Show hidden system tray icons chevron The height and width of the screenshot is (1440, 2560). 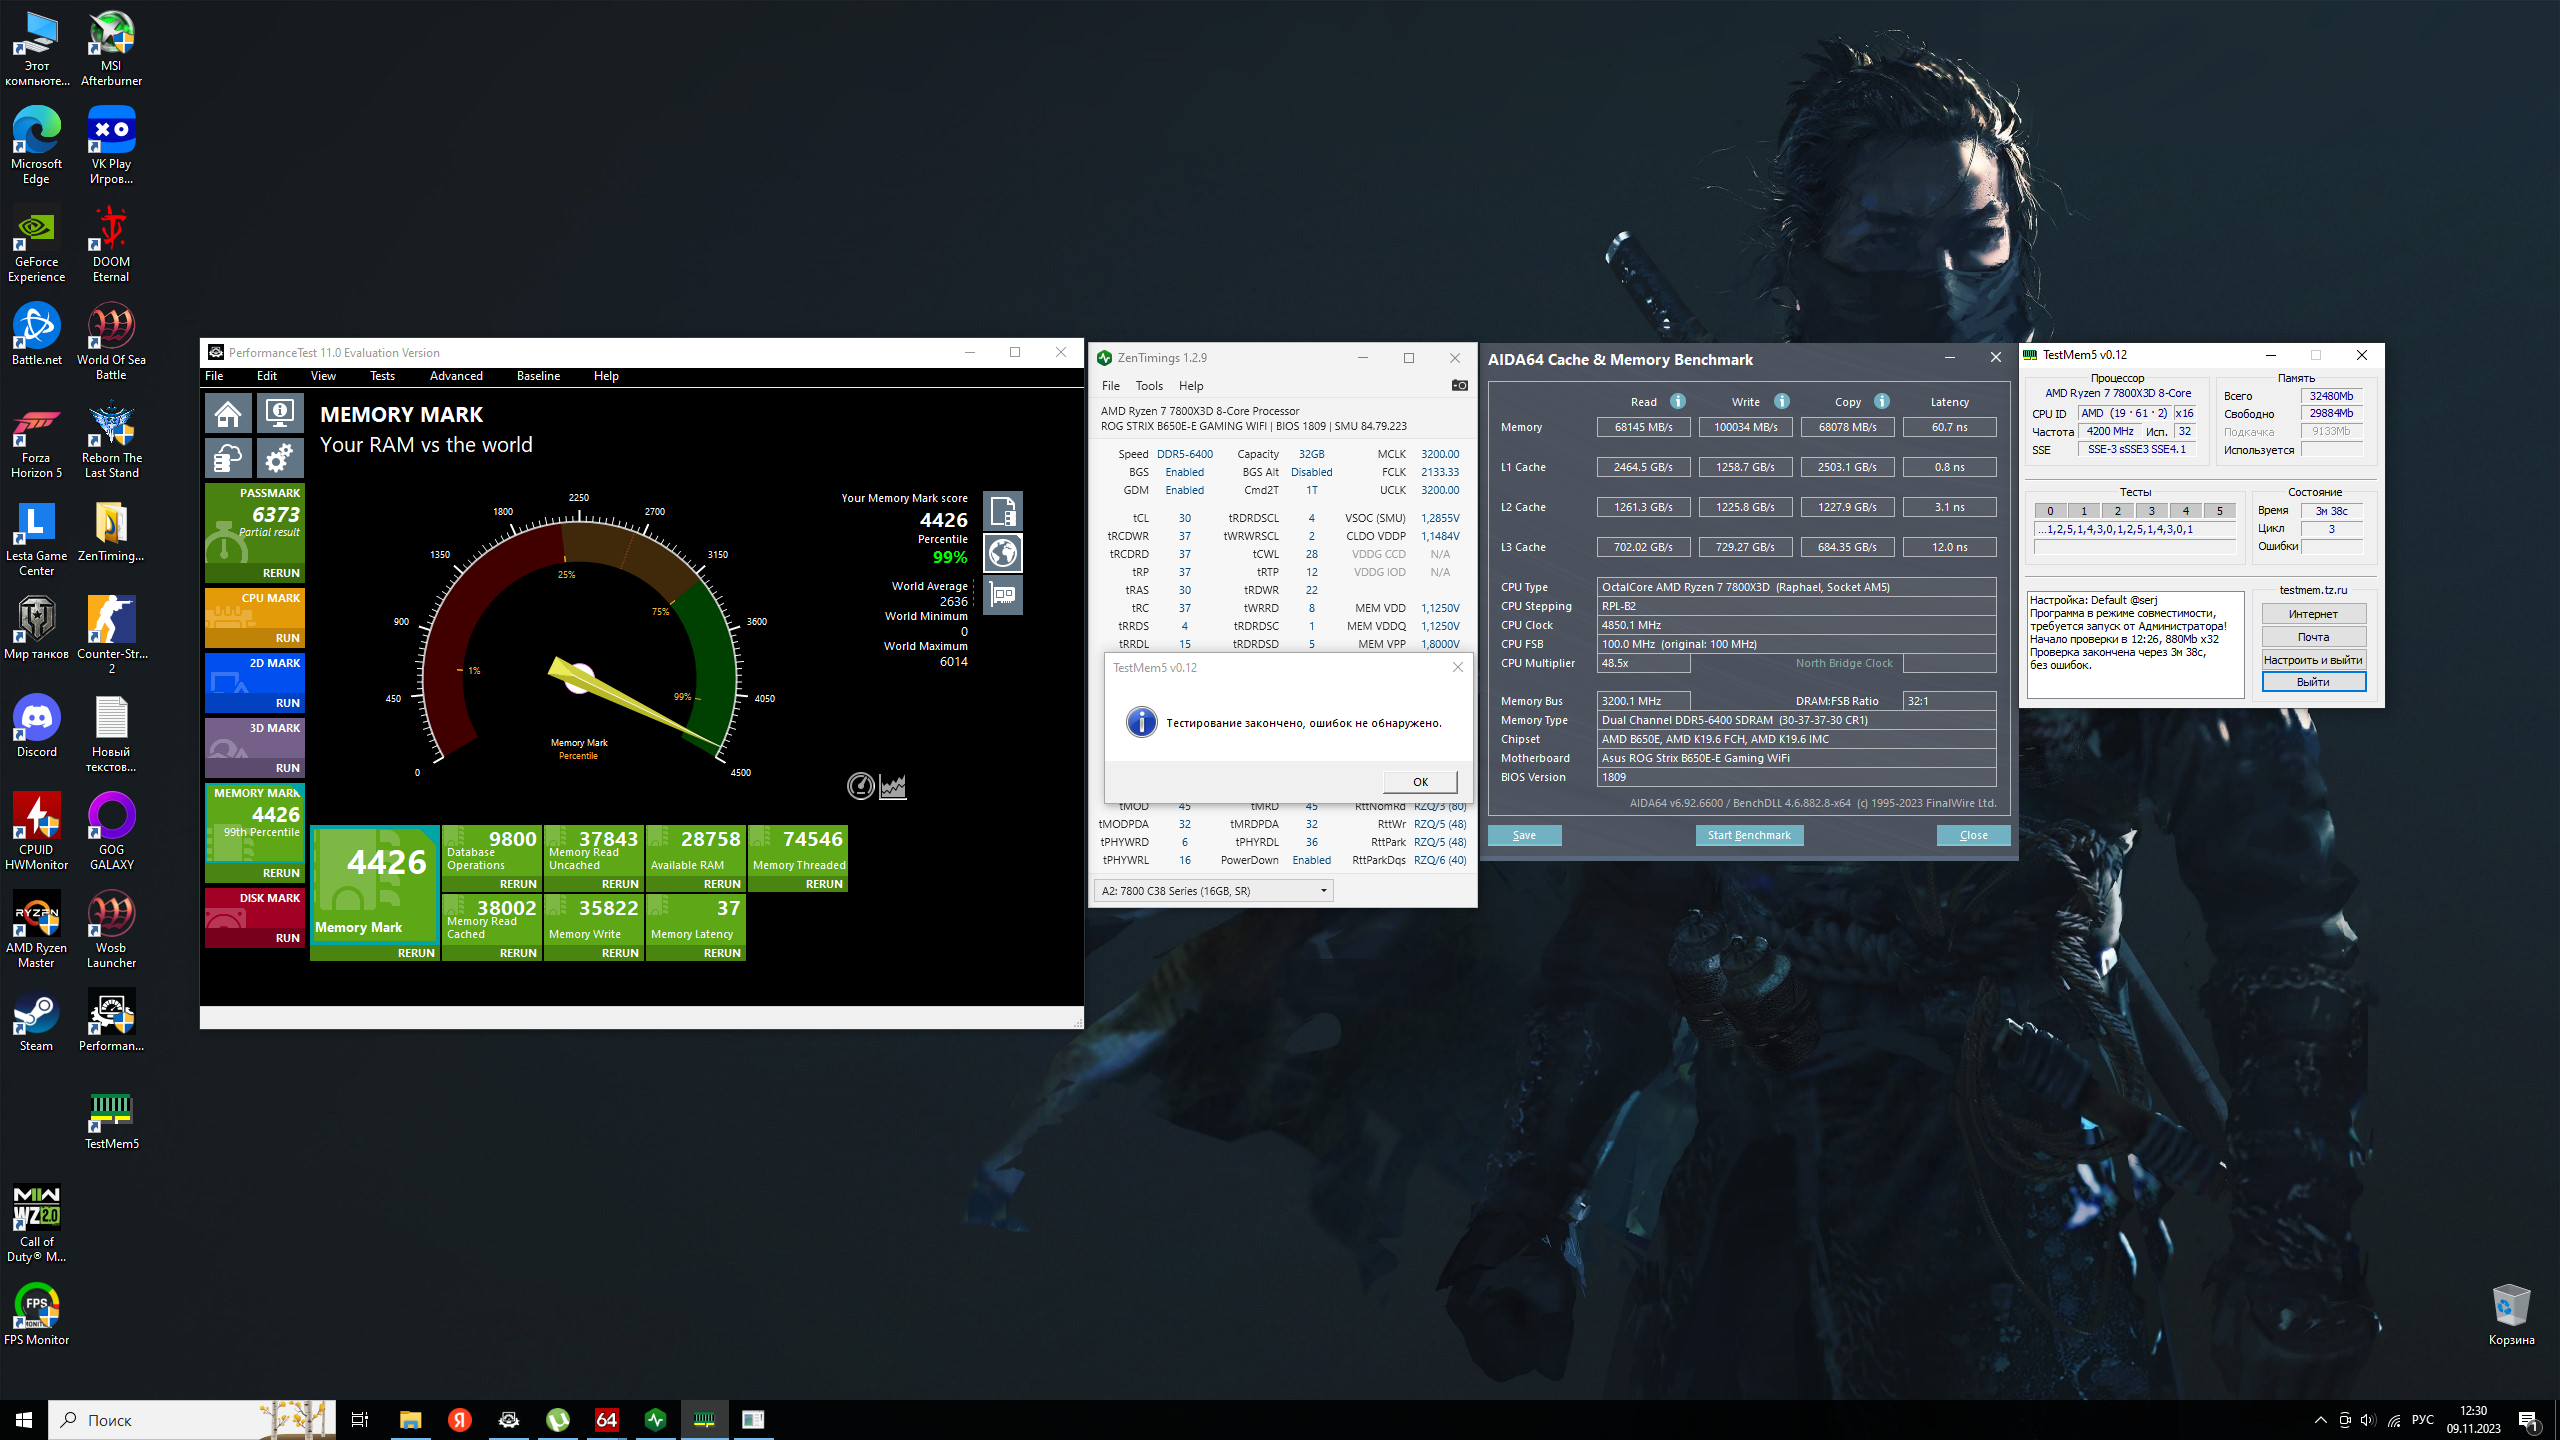pyautogui.click(x=2320, y=1420)
